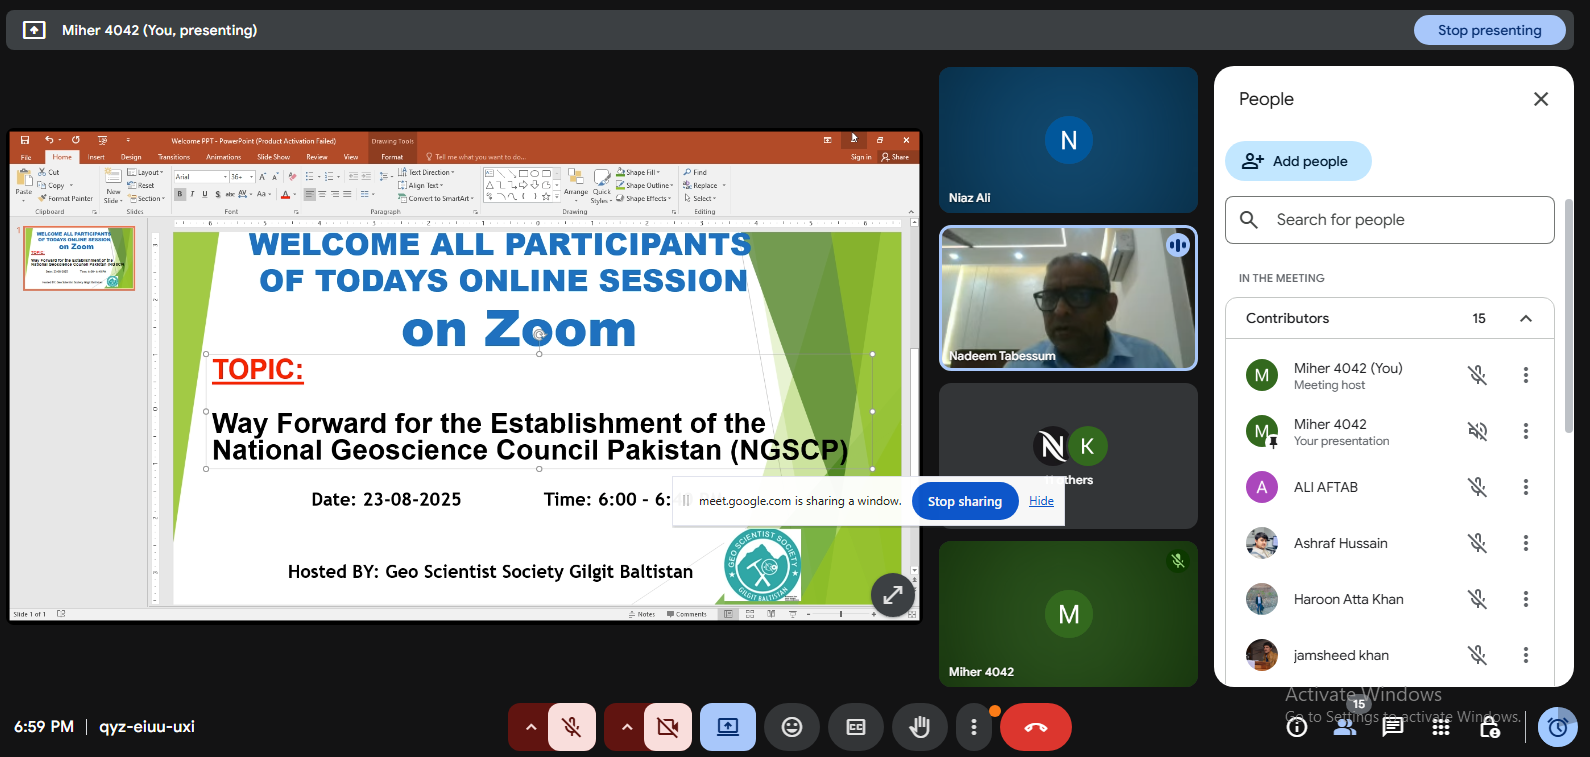Click Share button in PowerPoint

(896, 157)
